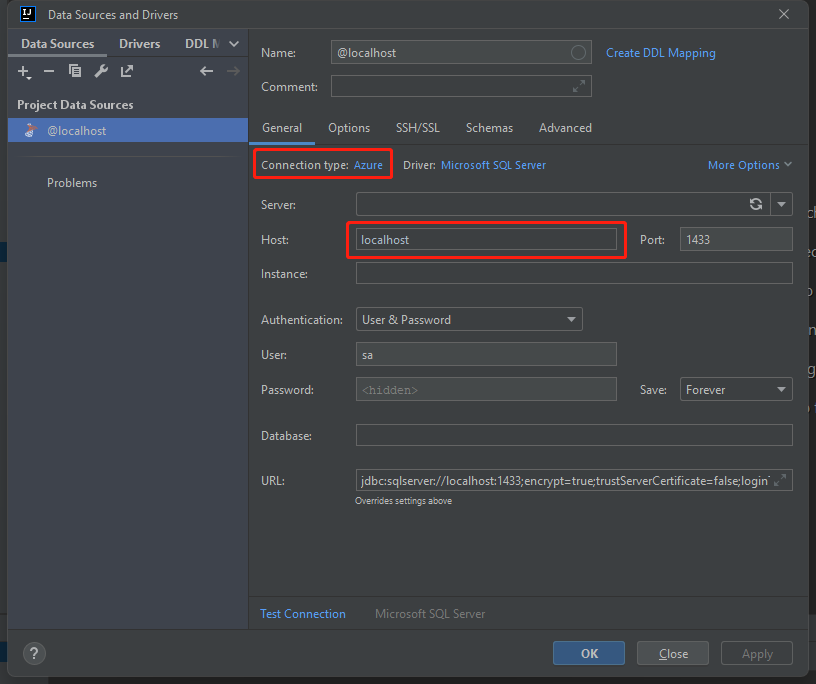Screen dimensions: 816x684
Task: Run Test Connection
Action: pos(303,613)
